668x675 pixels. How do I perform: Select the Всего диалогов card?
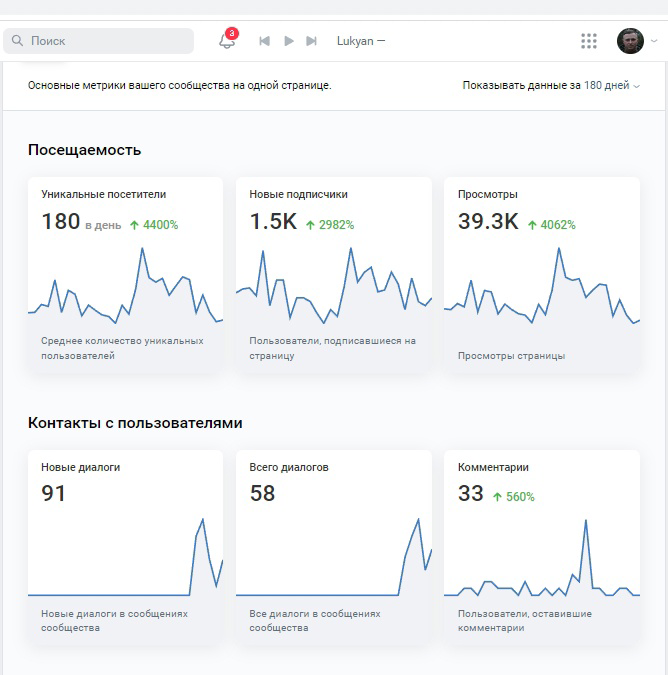(x=334, y=547)
